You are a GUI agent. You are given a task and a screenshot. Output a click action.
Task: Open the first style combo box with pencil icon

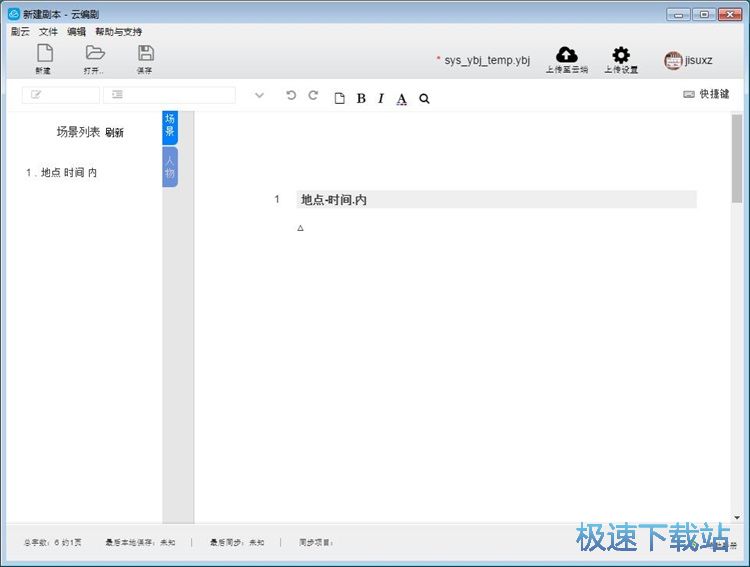click(60, 95)
